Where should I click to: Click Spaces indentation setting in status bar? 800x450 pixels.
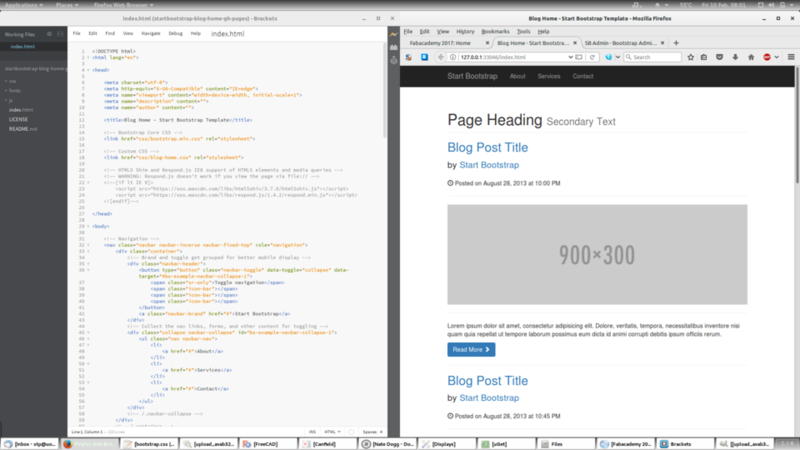[372, 432]
